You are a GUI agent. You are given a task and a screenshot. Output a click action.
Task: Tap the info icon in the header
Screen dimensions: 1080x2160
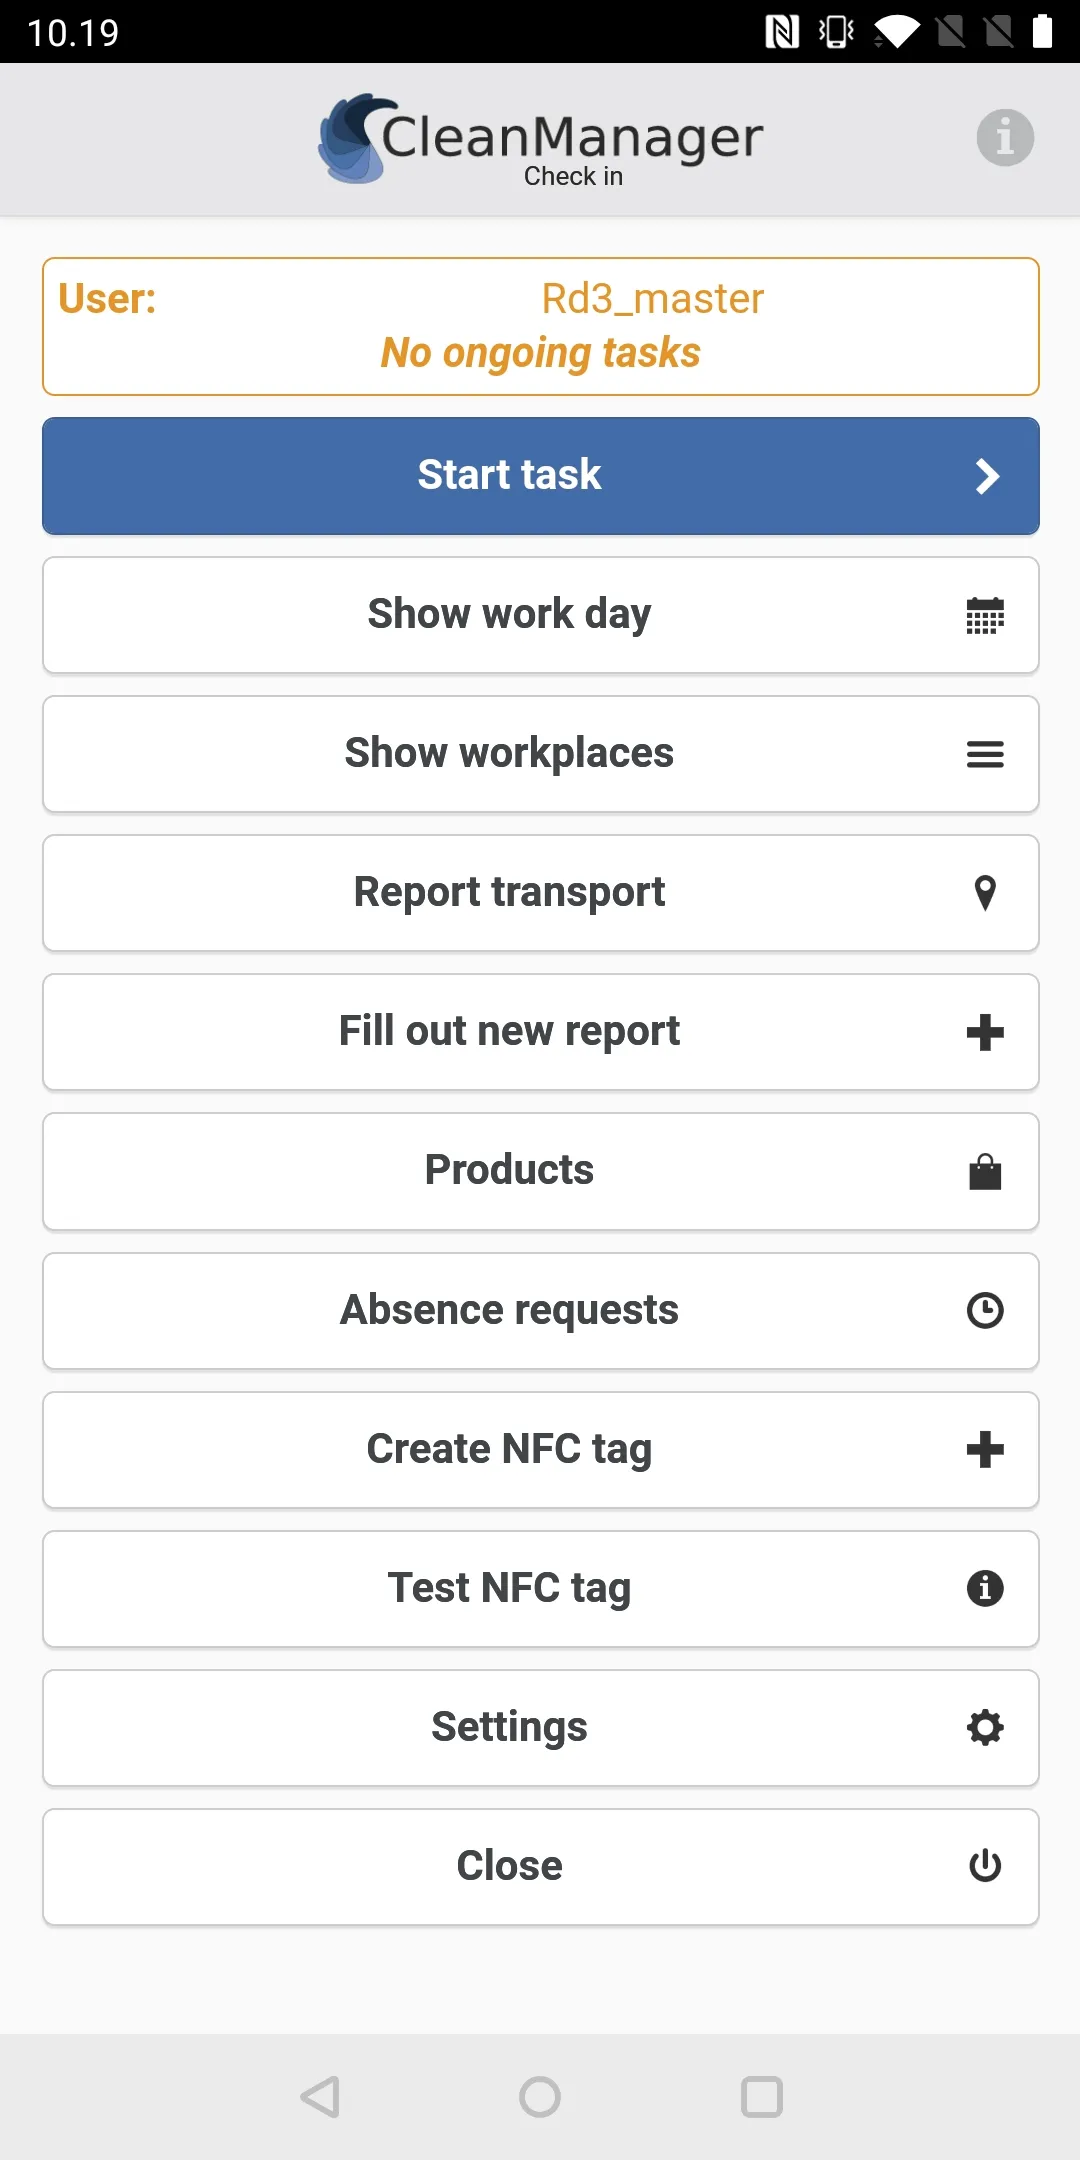[x=1004, y=138]
